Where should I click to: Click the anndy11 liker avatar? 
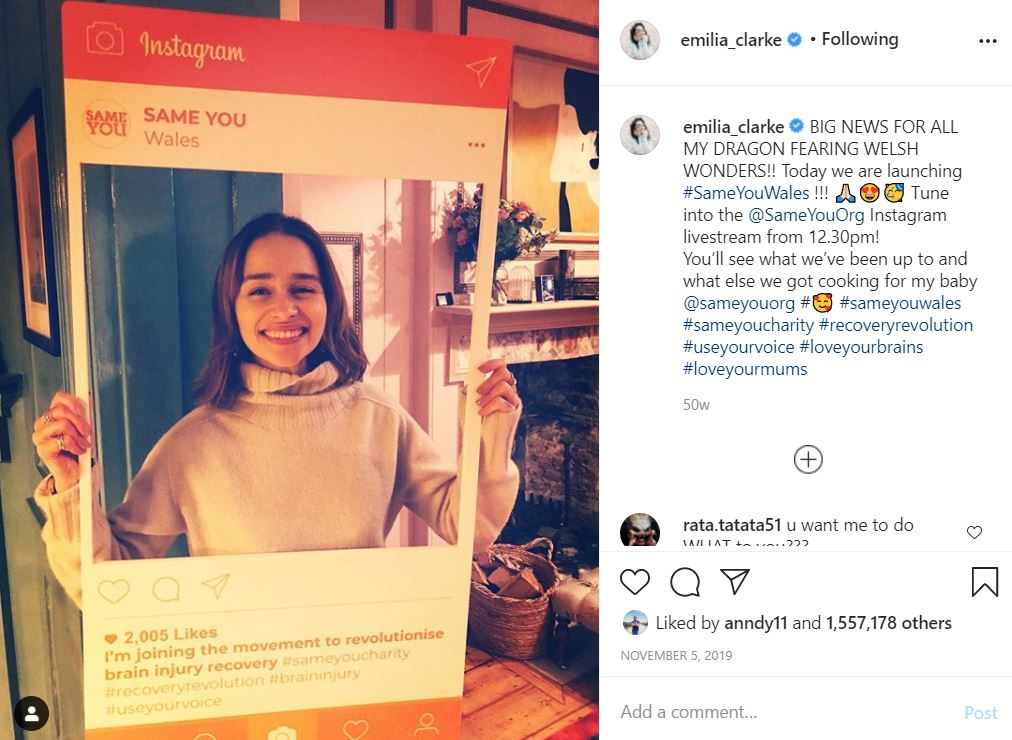pos(635,623)
